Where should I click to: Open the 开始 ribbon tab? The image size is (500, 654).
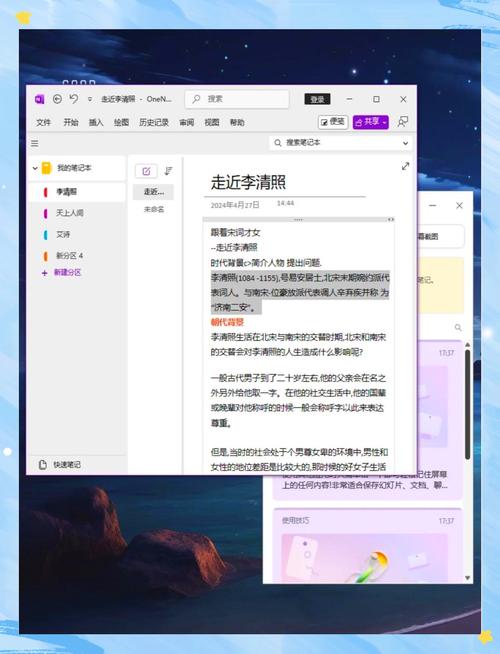click(x=70, y=122)
